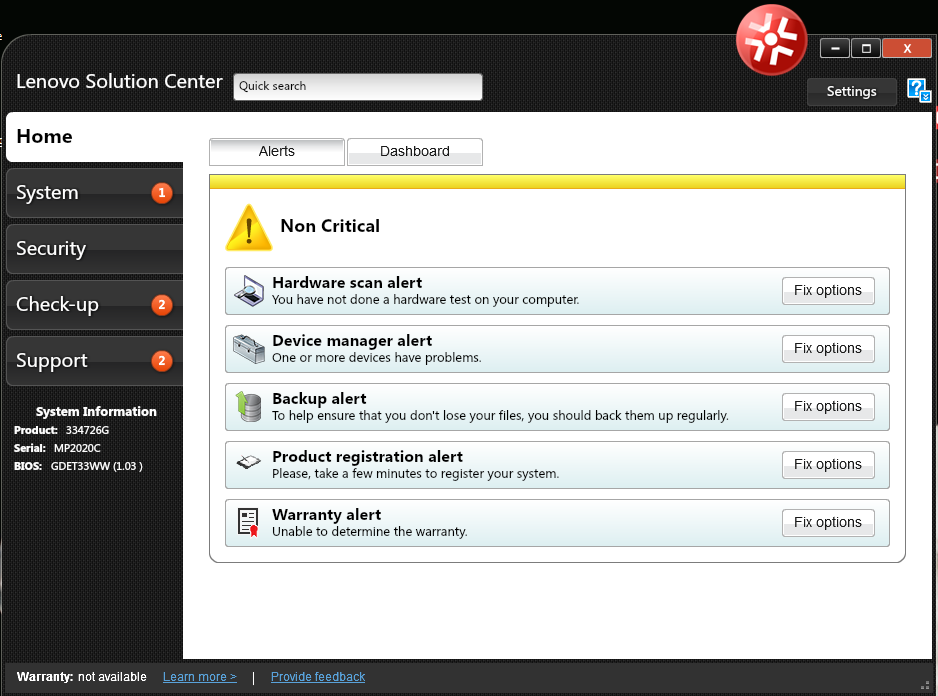
Task: Click the window resize grip in corner
Action: [925, 685]
